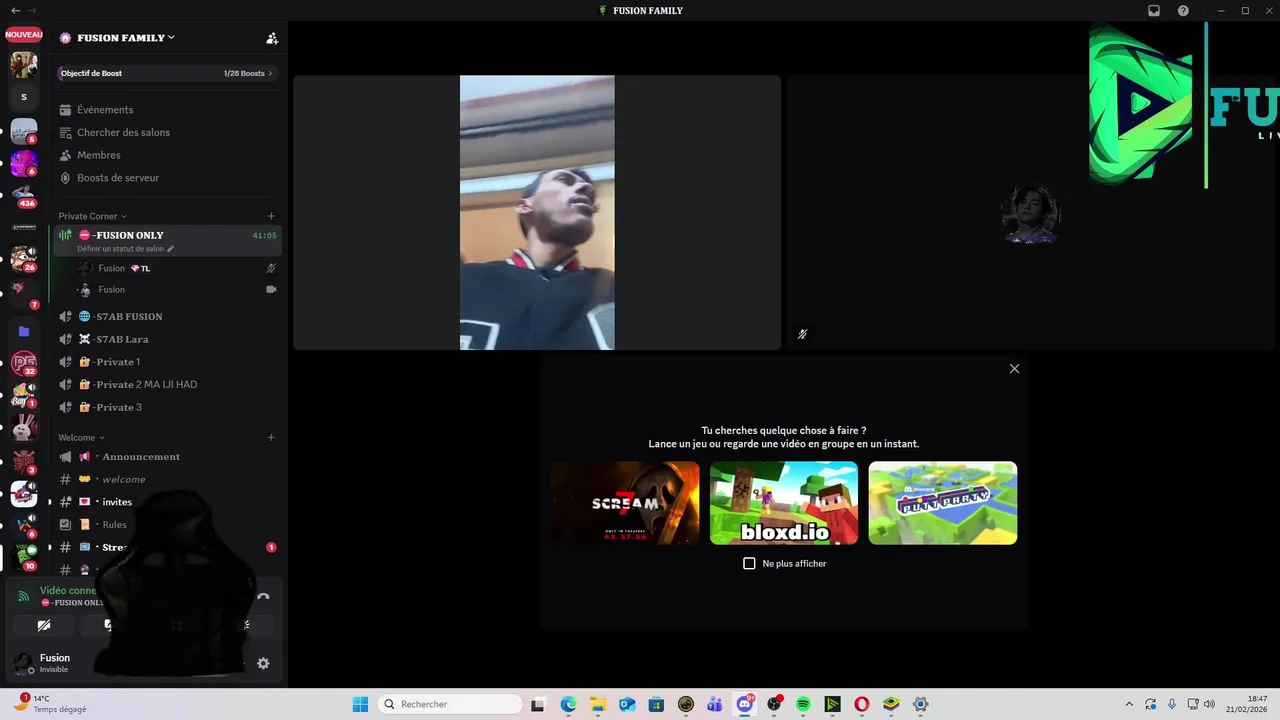Open File Explorer from the taskbar
1280x720 pixels.
(x=597, y=704)
